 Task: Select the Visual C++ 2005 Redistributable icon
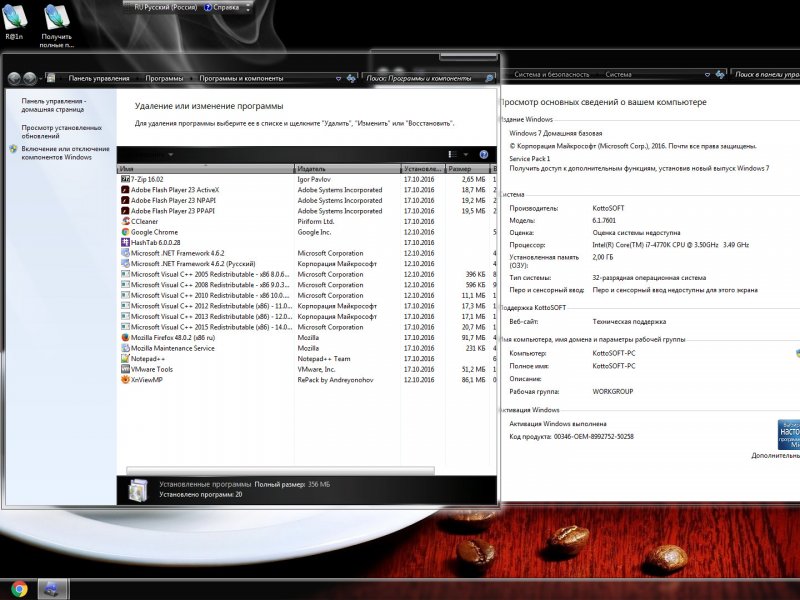126,274
